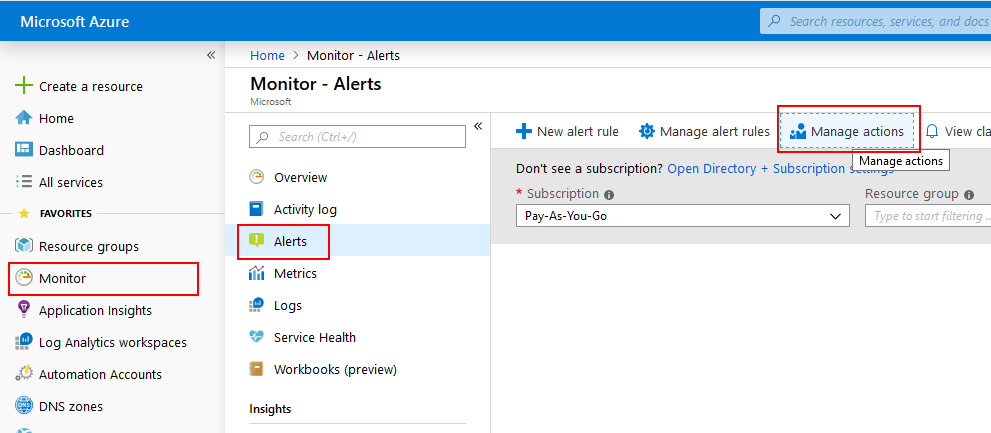Click the Subscription info icon
This screenshot has width=991, height=433.
[x=609, y=195]
